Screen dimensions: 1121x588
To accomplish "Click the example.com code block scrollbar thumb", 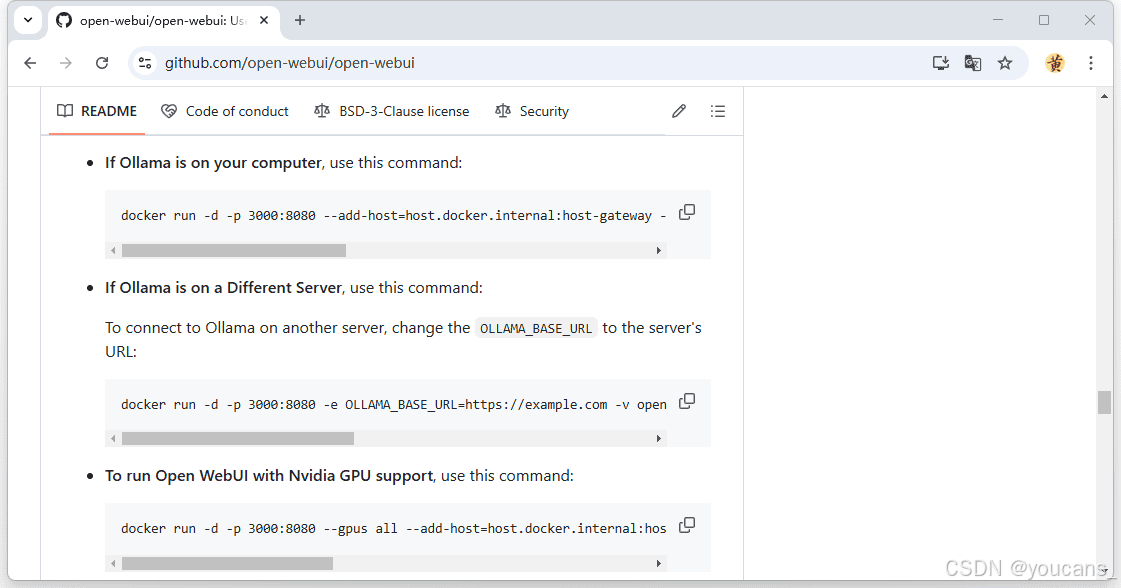I will 238,438.
